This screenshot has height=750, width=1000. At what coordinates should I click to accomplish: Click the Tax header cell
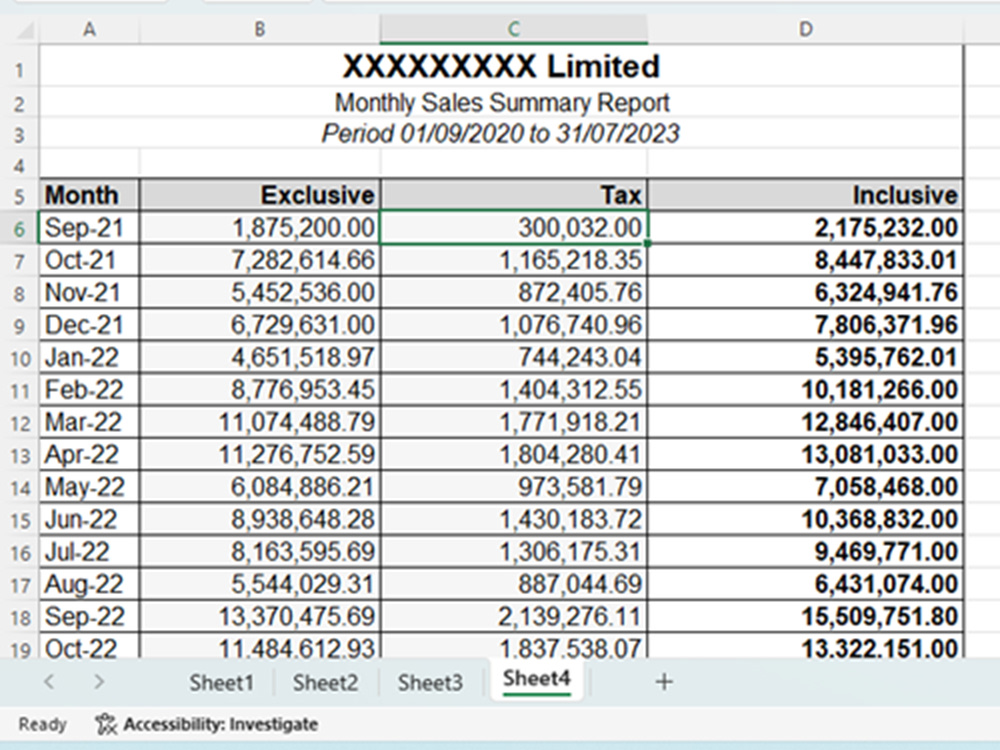pyautogui.click(x=514, y=195)
